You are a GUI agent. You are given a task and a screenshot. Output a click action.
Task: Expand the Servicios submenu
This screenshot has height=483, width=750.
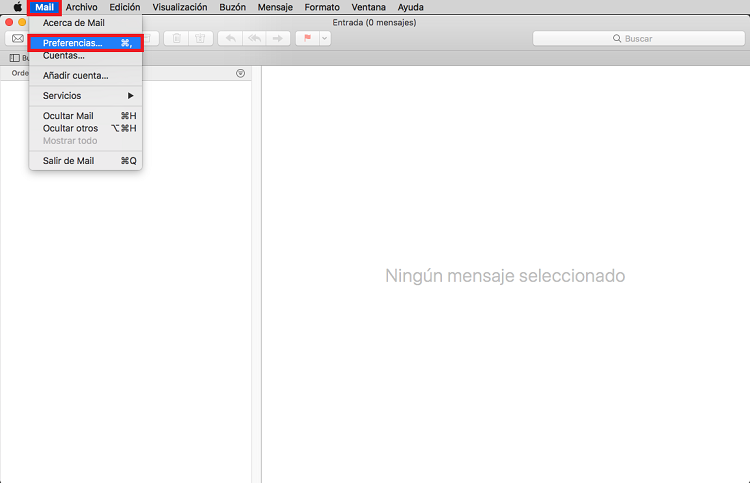point(86,96)
